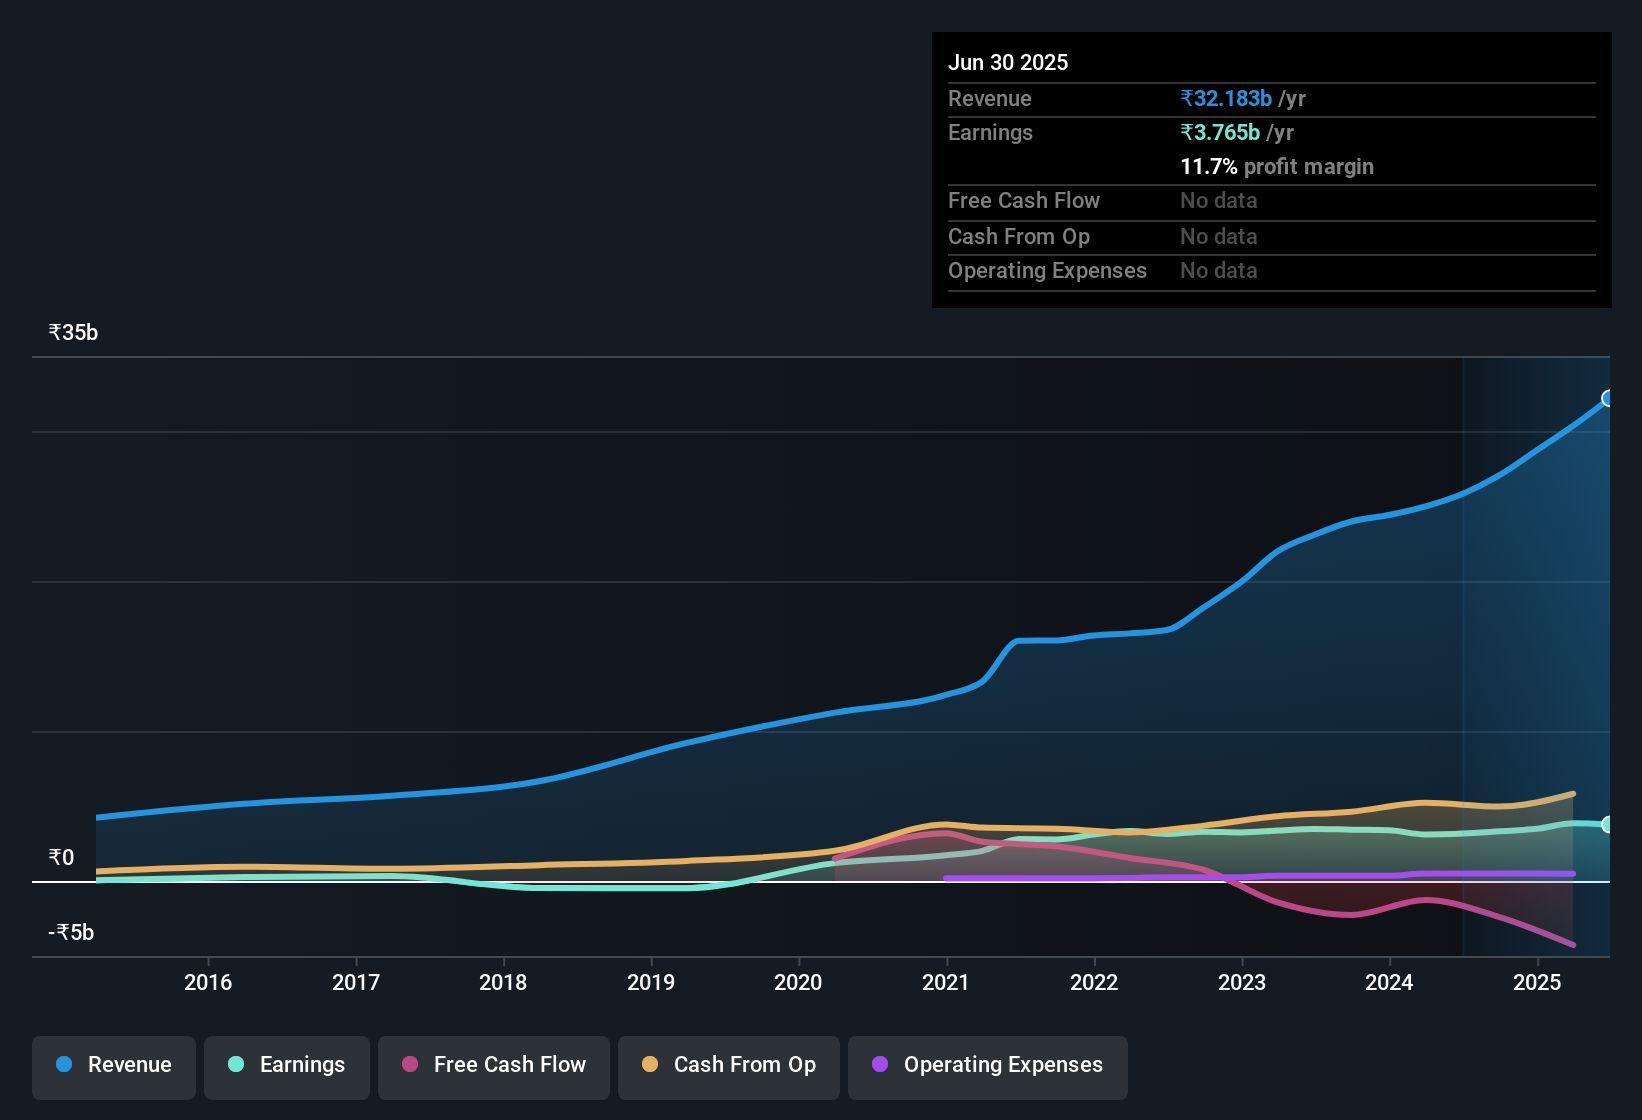
Task: Toggle the Revenue series visibility
Action: (x=113, y=1065)
